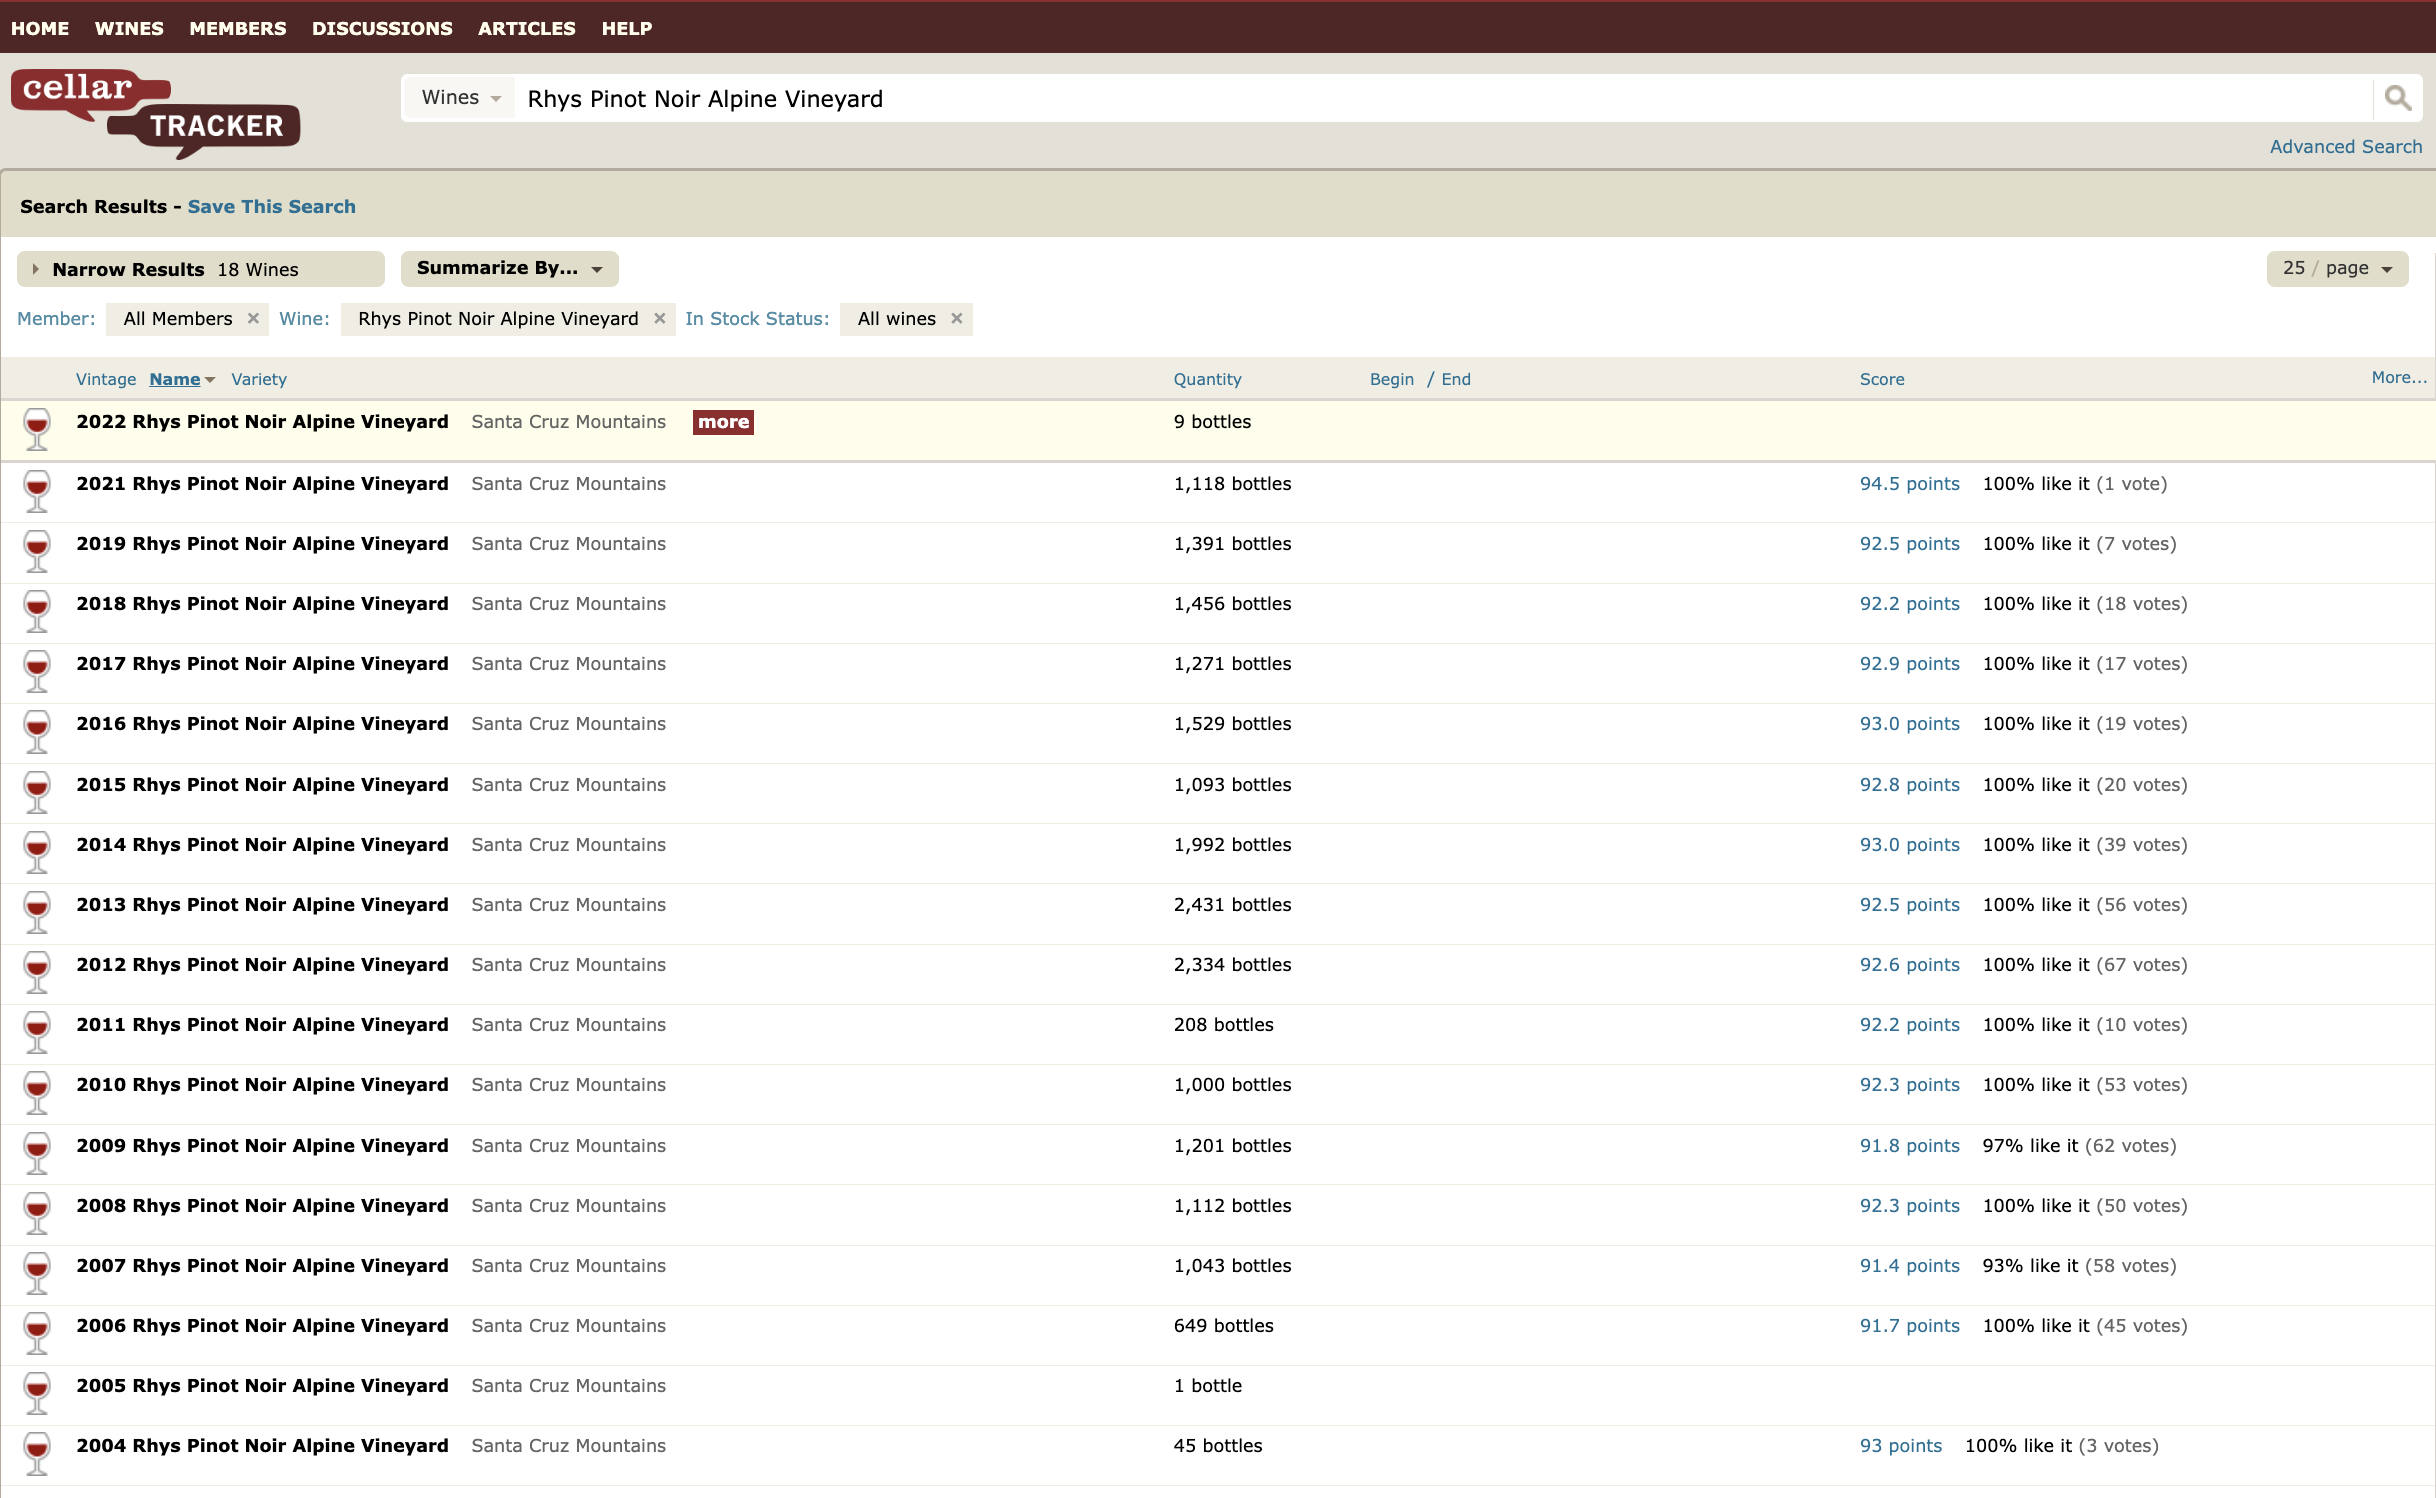The width and height of the screenshot is (2436, 1498).
Task: Click the 91.4 points score link
Action: click(x=1910, y=1266)
